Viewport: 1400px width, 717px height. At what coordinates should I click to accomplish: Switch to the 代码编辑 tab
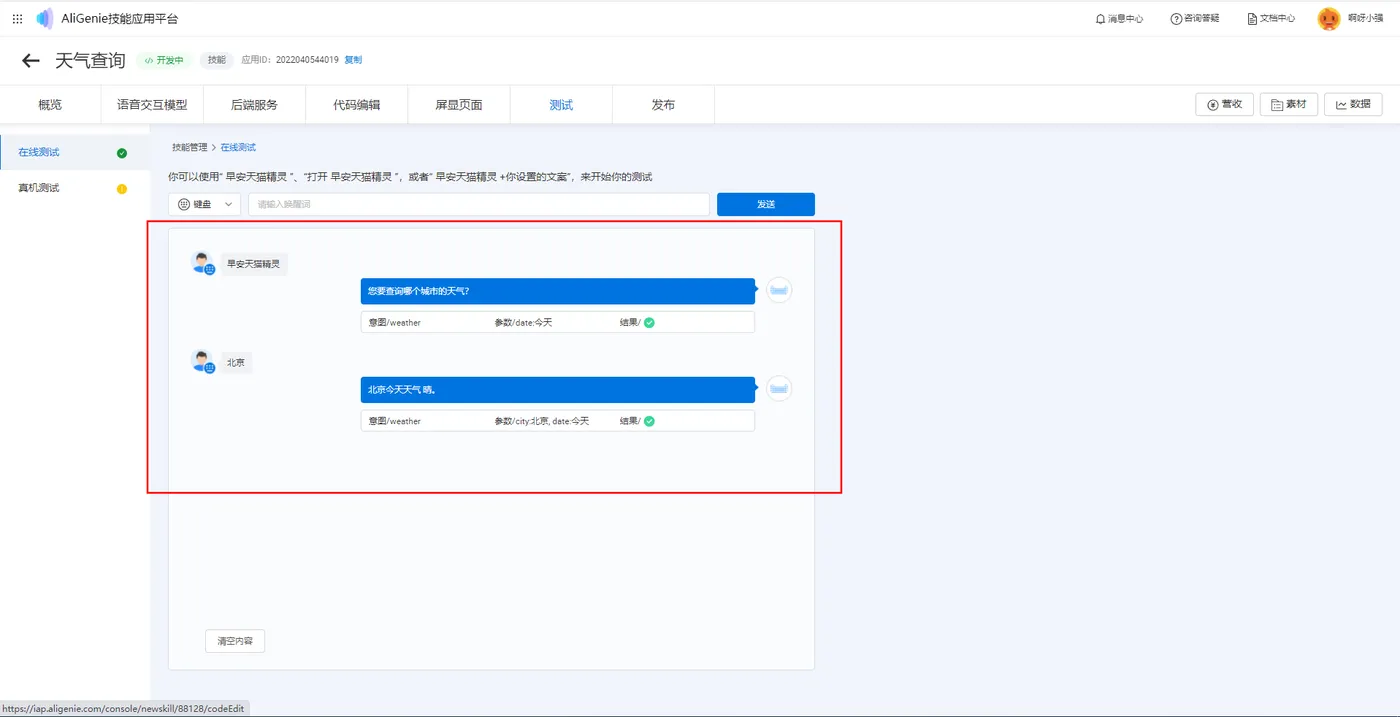pos(357,105)
